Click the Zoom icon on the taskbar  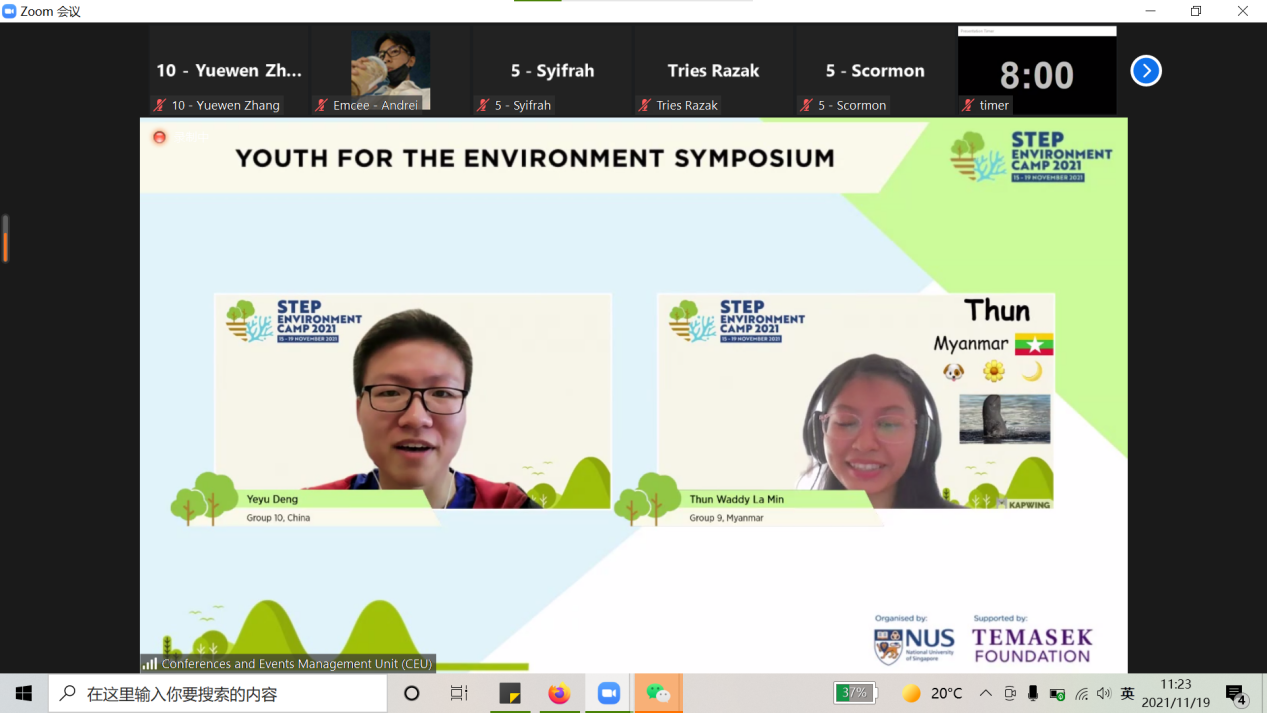point(608,693)
